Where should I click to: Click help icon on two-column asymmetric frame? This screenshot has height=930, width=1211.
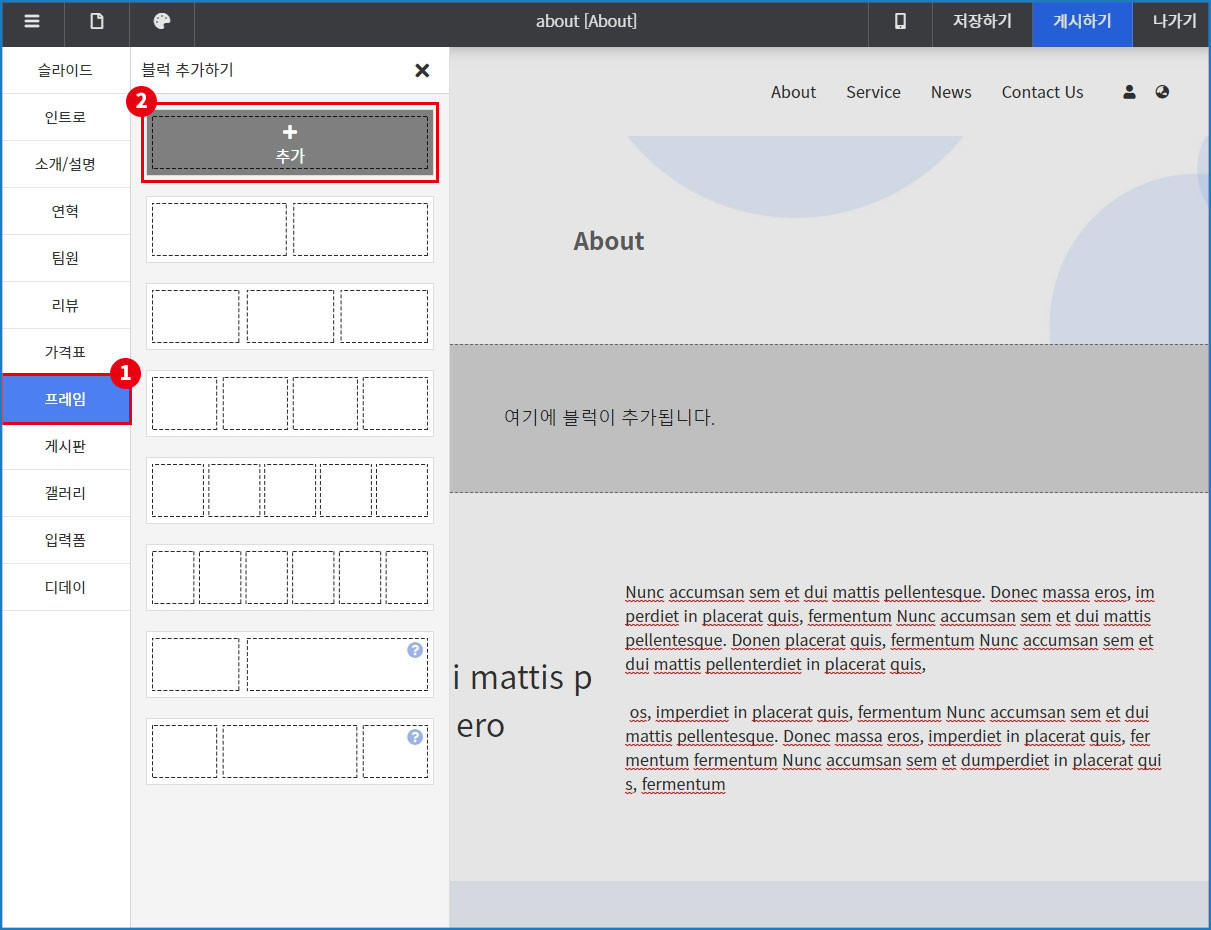(x=415, y=650)
